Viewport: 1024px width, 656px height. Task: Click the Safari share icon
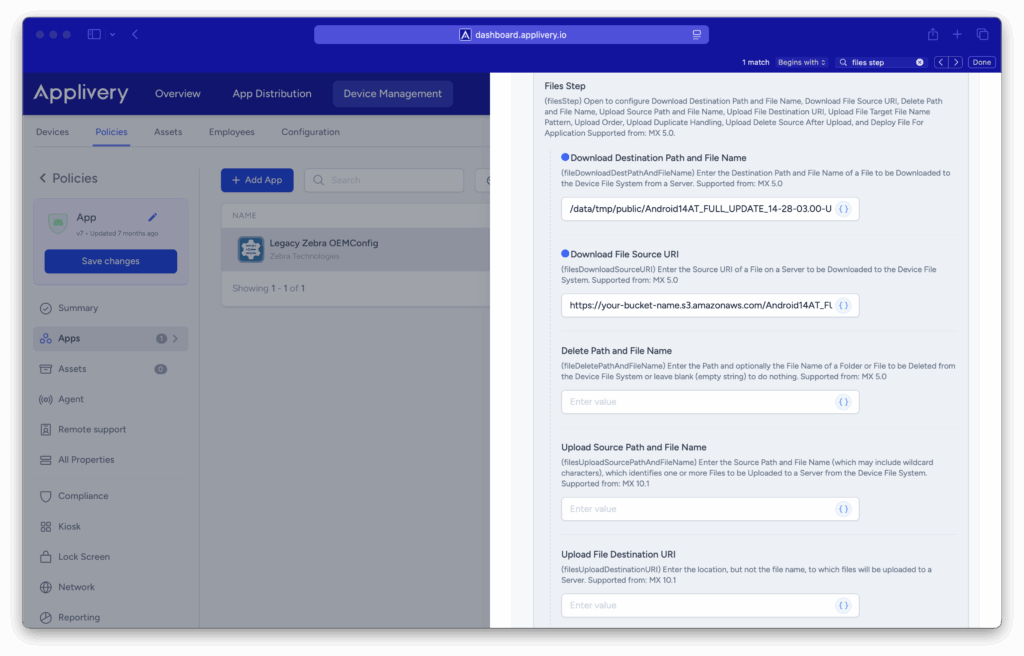coord(932,34)
